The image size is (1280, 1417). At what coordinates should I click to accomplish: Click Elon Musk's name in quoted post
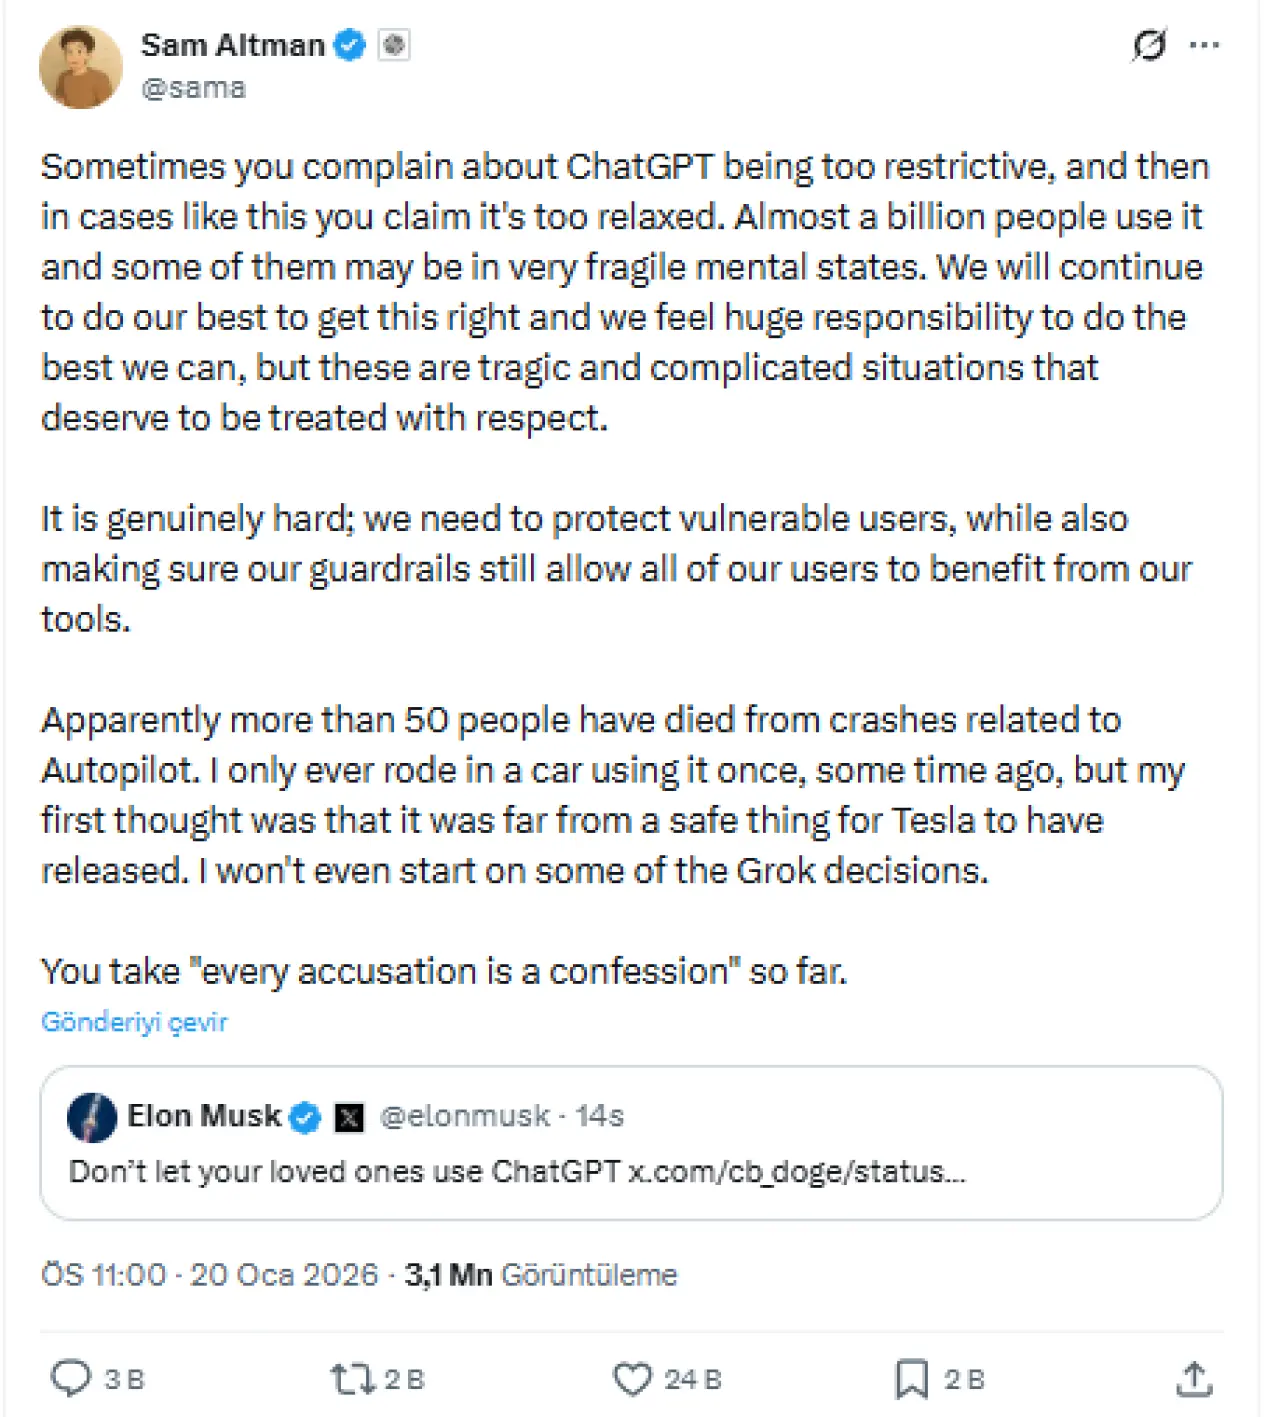[x=204, y=1116]
